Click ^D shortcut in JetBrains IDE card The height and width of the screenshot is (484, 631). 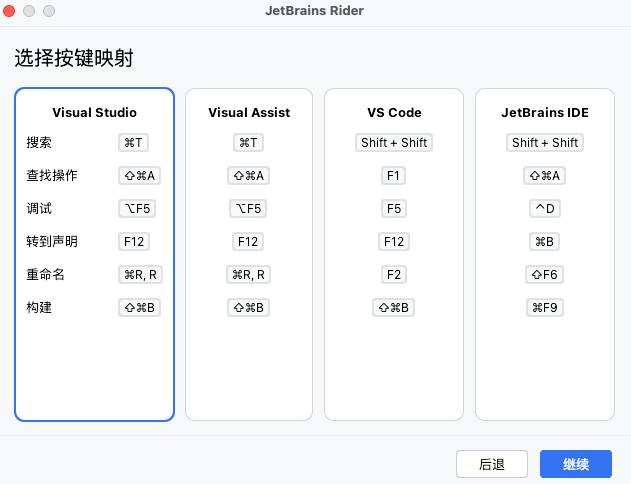coord(545,208)
